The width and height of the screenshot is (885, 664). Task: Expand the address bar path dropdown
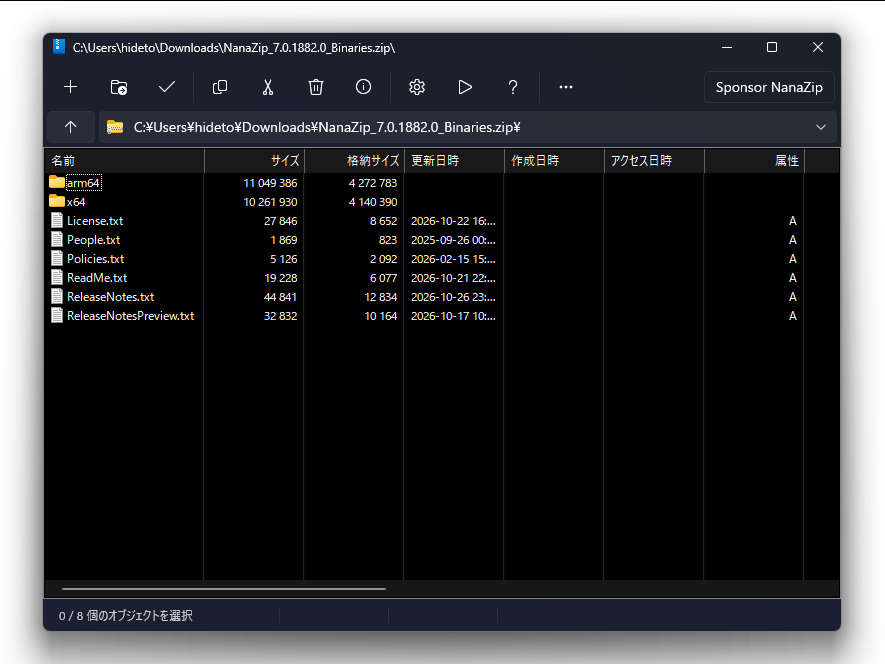821,127
